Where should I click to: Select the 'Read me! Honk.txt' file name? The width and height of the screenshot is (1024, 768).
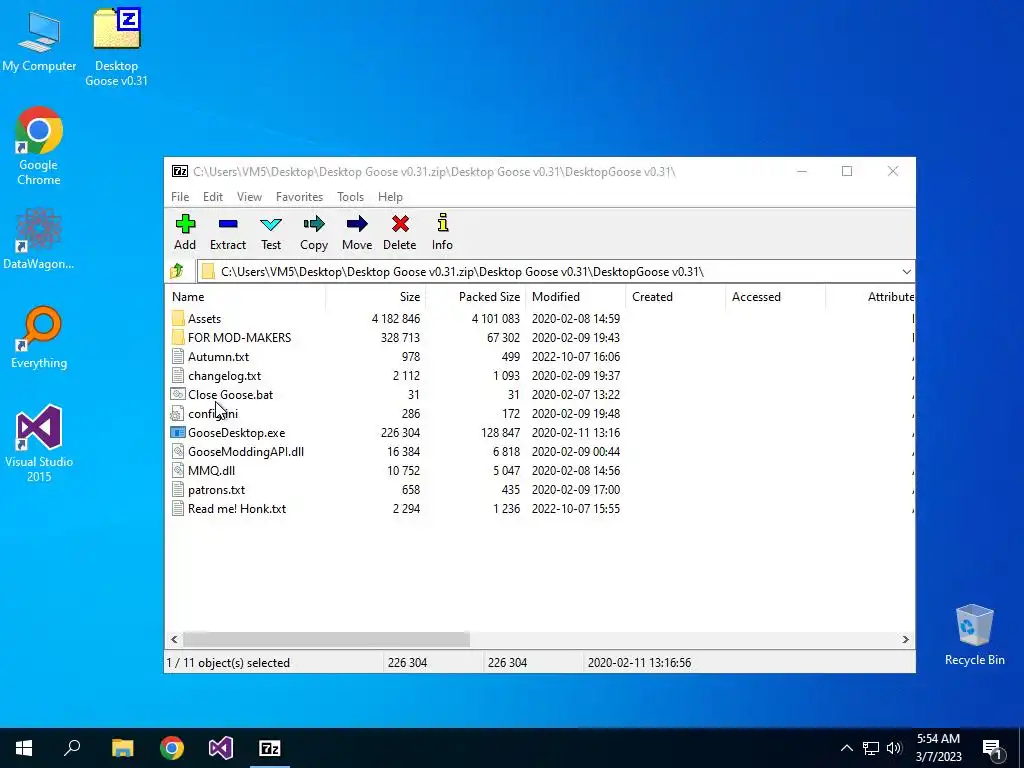click(x=237, y=508)
